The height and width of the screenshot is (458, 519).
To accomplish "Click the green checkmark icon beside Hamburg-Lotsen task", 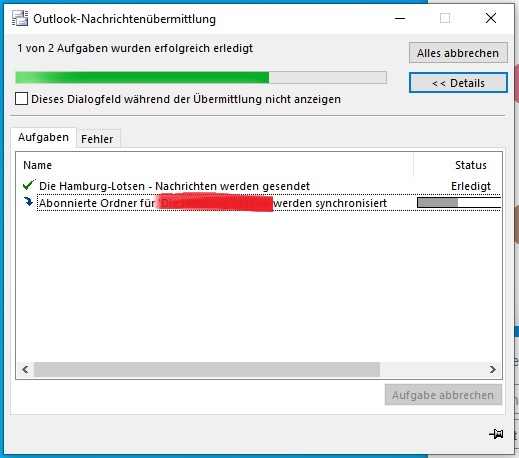I will tap(29, 185).
